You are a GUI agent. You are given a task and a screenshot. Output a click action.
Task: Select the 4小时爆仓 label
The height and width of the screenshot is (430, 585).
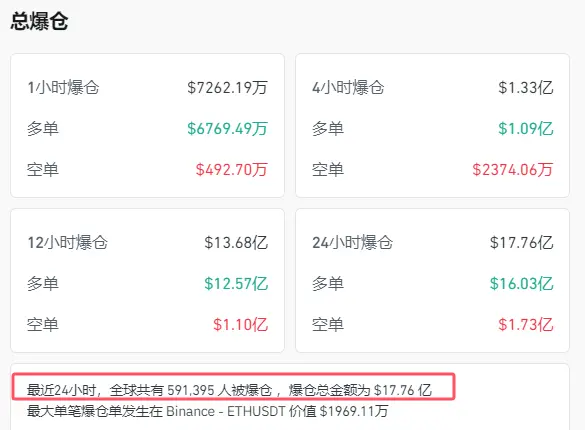coord(348,88)
